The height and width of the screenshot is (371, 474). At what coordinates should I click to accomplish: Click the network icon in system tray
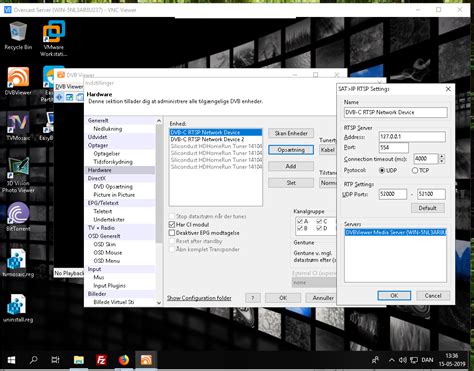[x=414, y=360]
